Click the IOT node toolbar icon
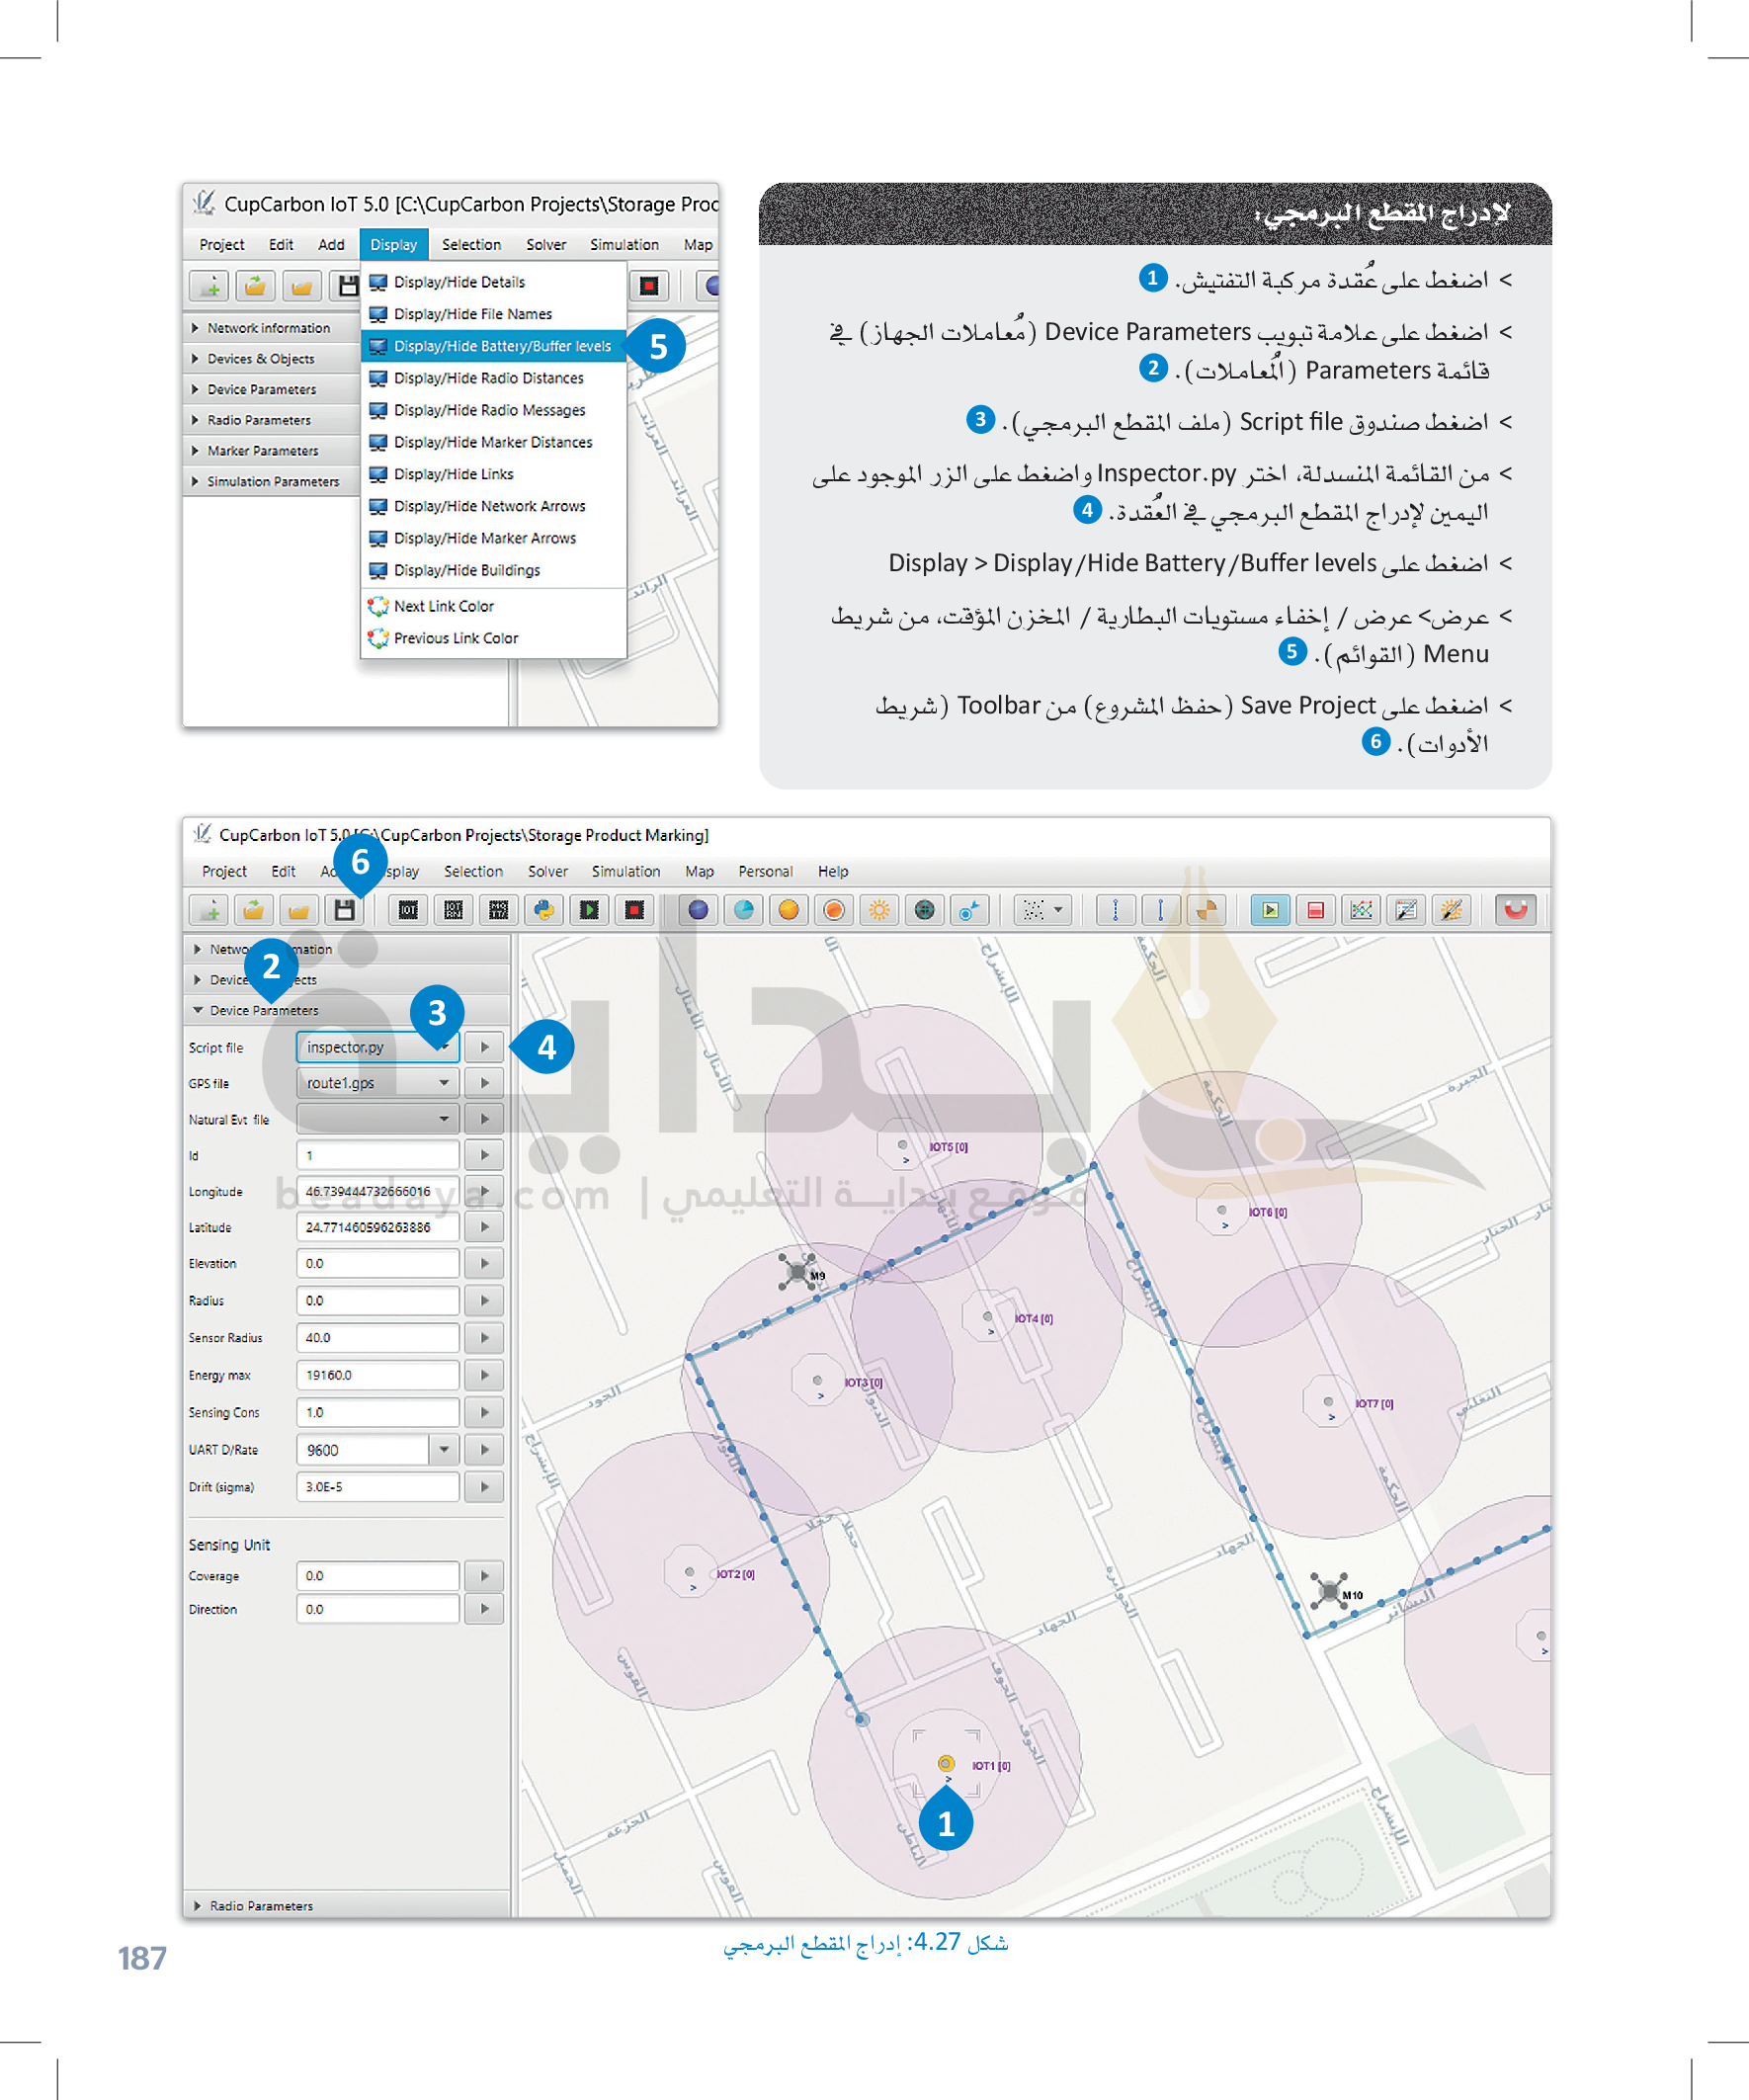1749x2100 pixels. (x=408, y=910)
